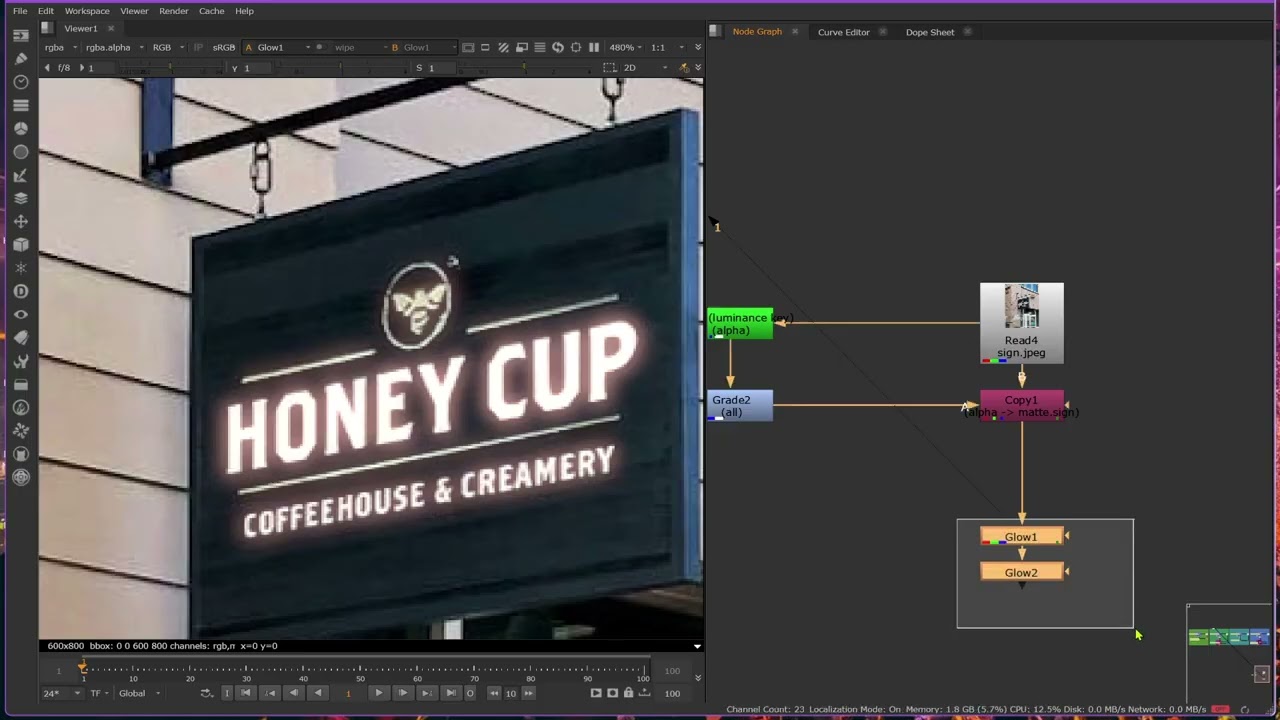
Task: Click the current frame number field
Action: tap(348, 693)
